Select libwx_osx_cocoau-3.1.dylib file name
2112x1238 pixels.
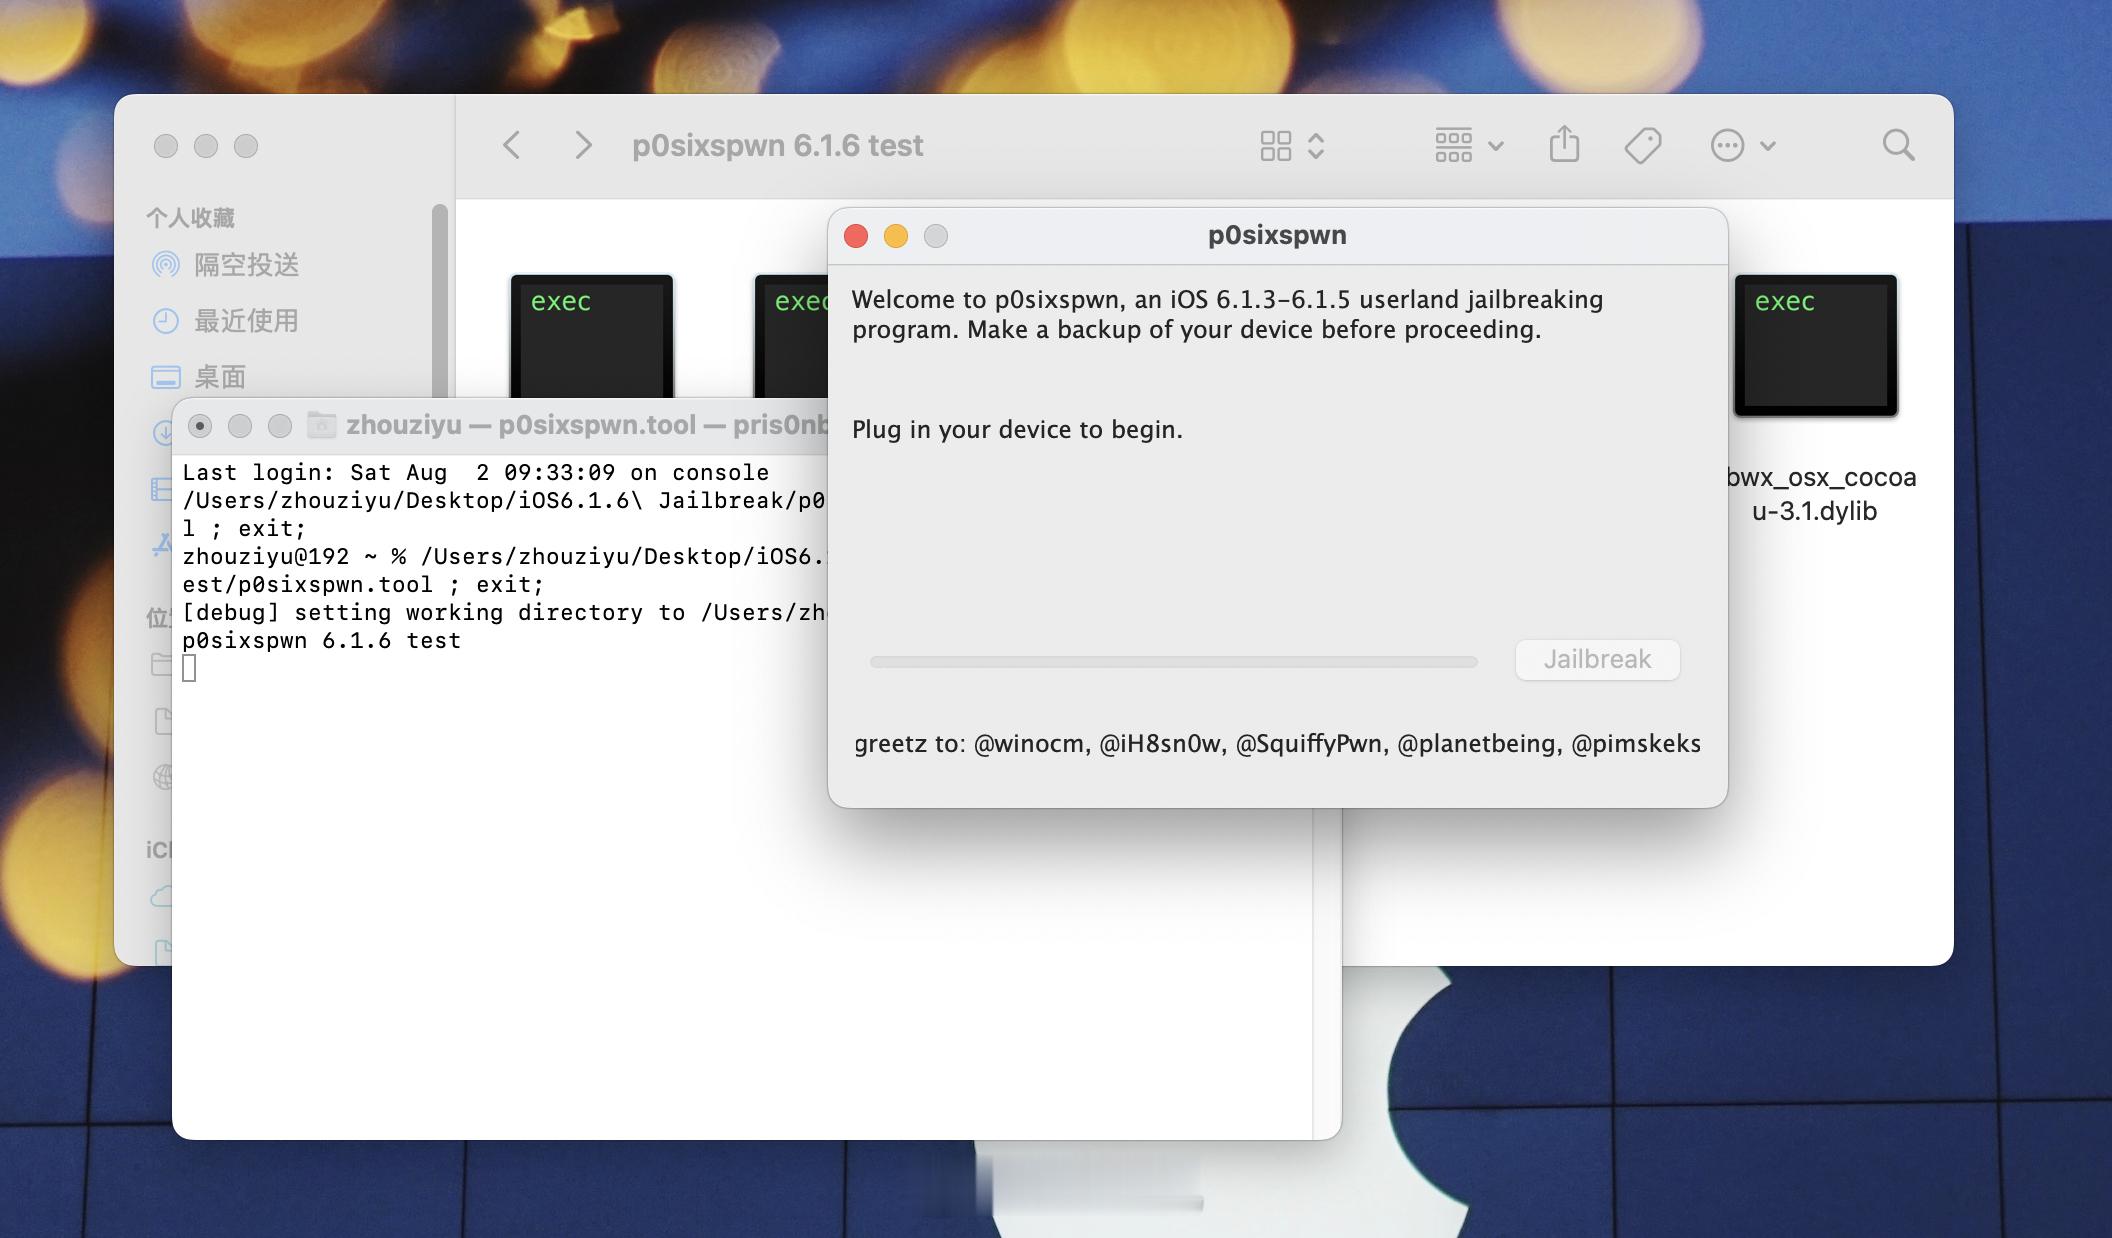pyautogui.click(x=1821, y=494)
